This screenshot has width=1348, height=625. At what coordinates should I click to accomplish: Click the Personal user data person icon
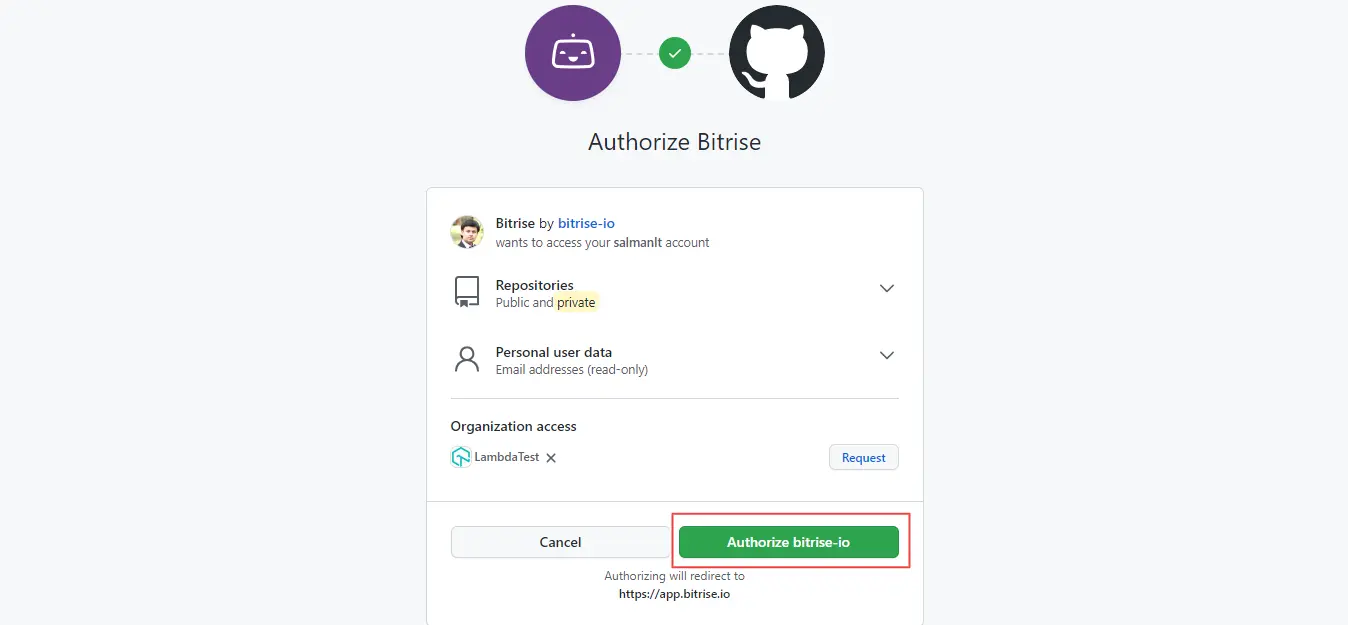pos(467,360)
